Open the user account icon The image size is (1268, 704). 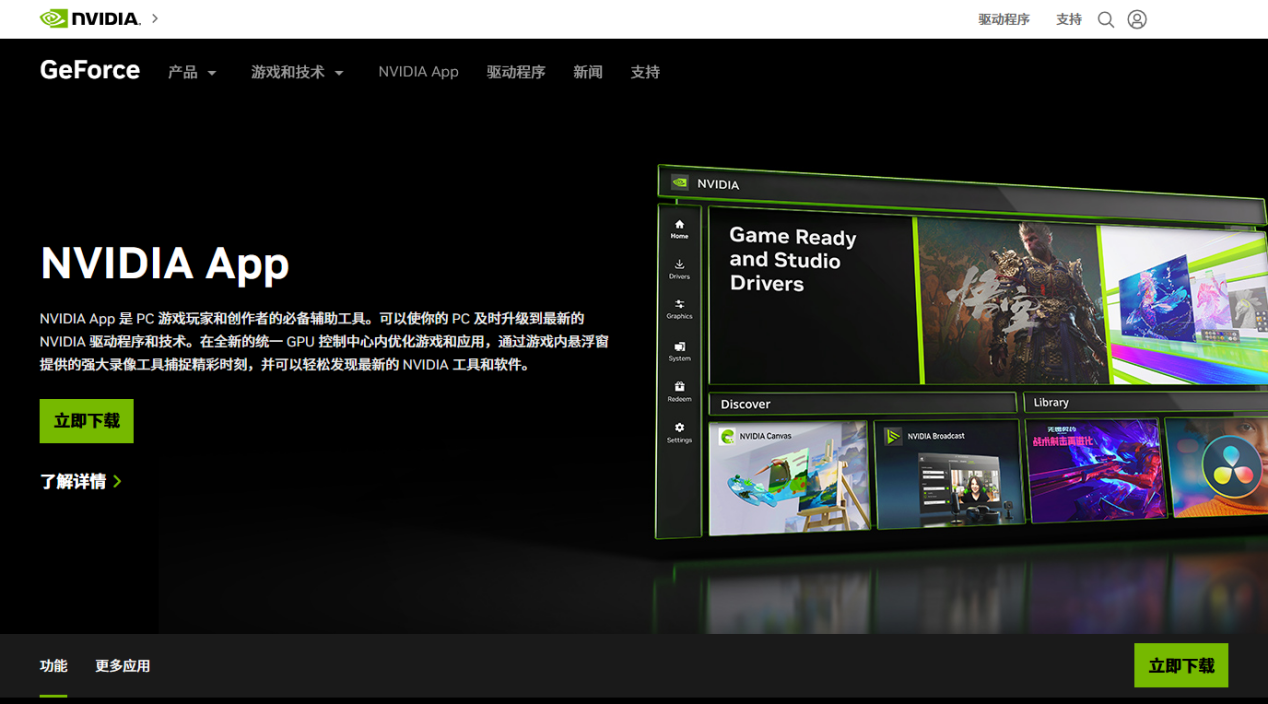1137,20
